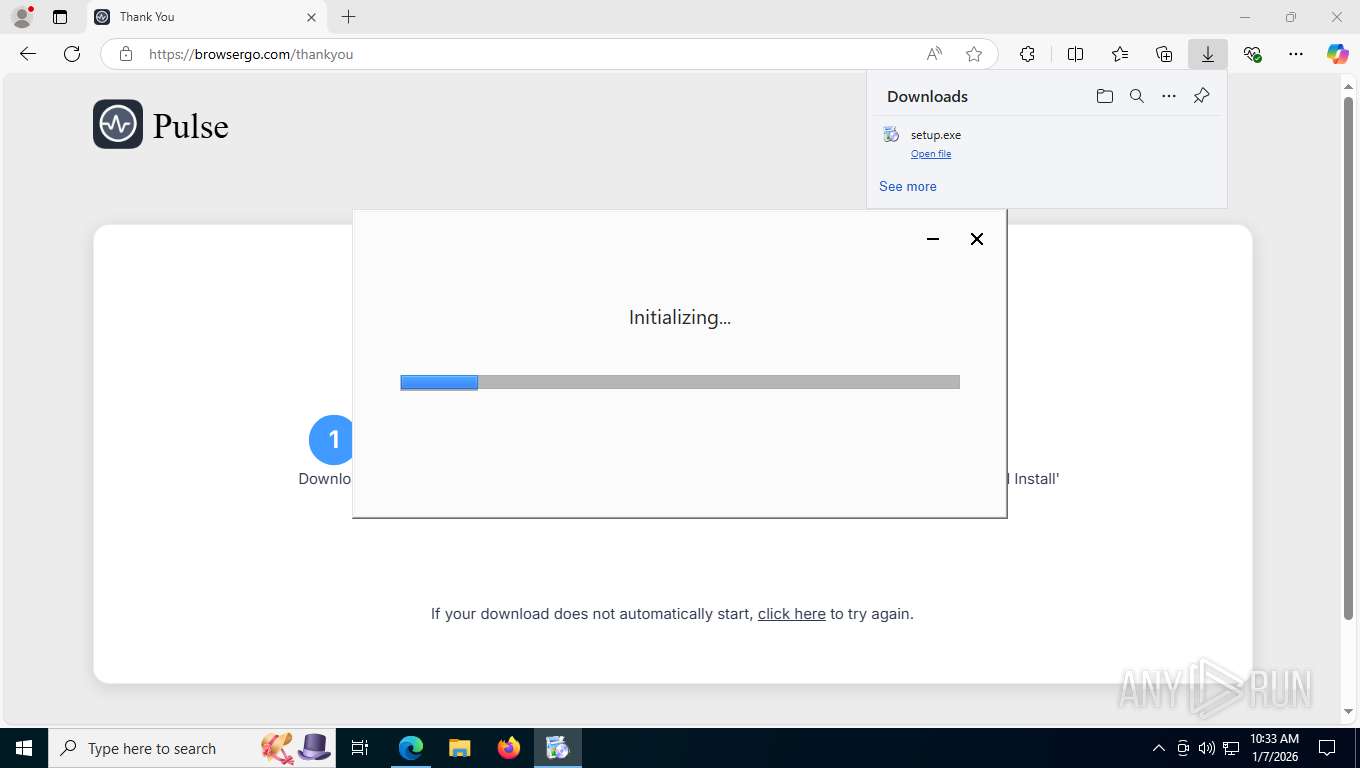Open Edge Settings and more menu
Viewport: 1360px width, 768px height.
[x=1296, y=54]
